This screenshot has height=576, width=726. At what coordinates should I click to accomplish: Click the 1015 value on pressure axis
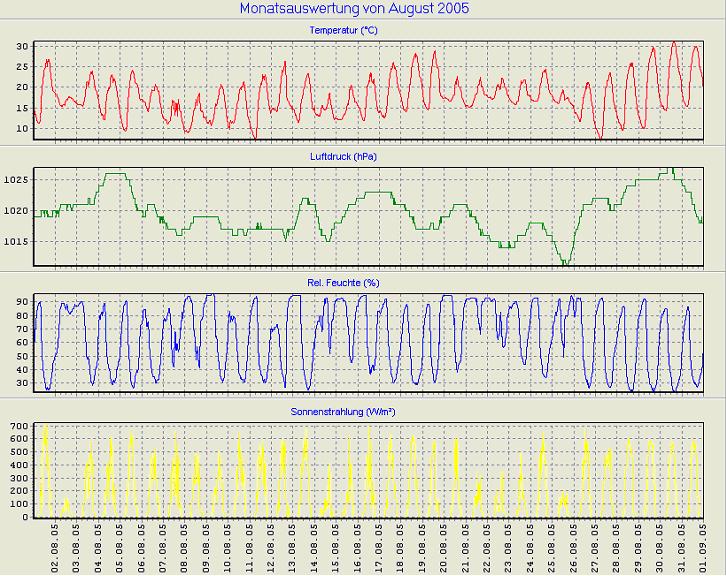(x=17, y=241)
